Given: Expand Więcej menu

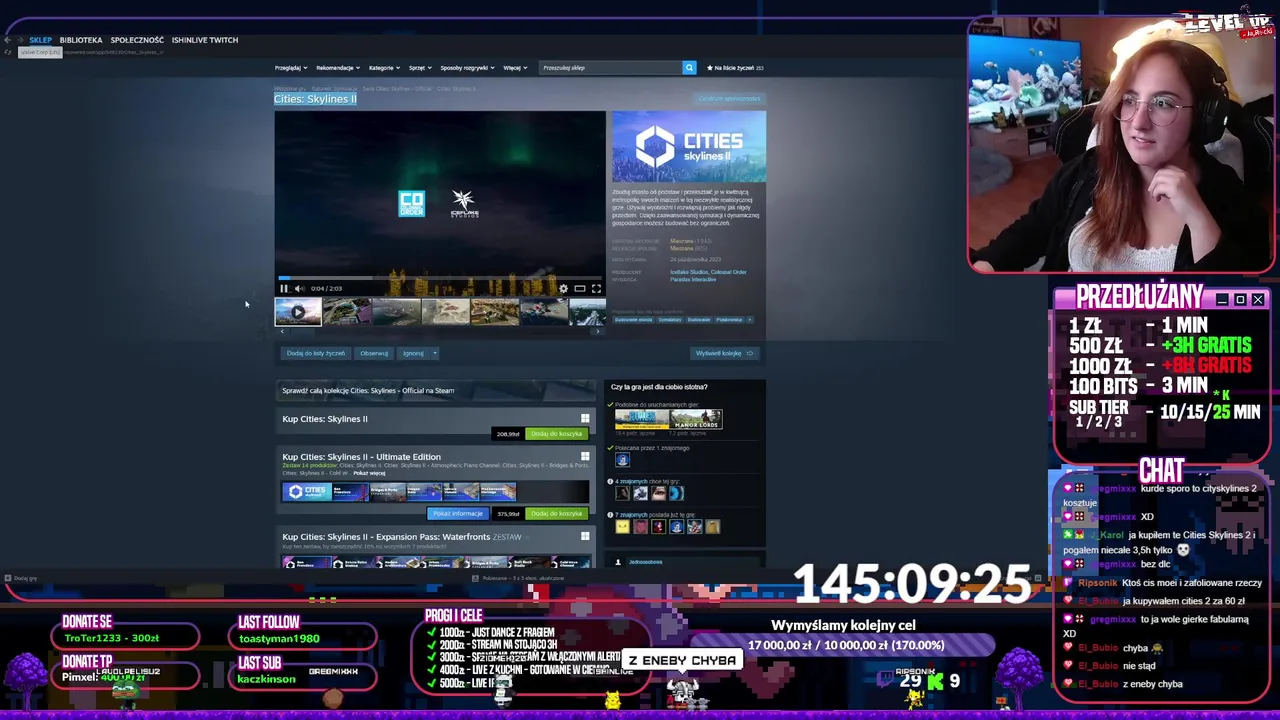Looking at the screenshot, I should click(515, 68).
